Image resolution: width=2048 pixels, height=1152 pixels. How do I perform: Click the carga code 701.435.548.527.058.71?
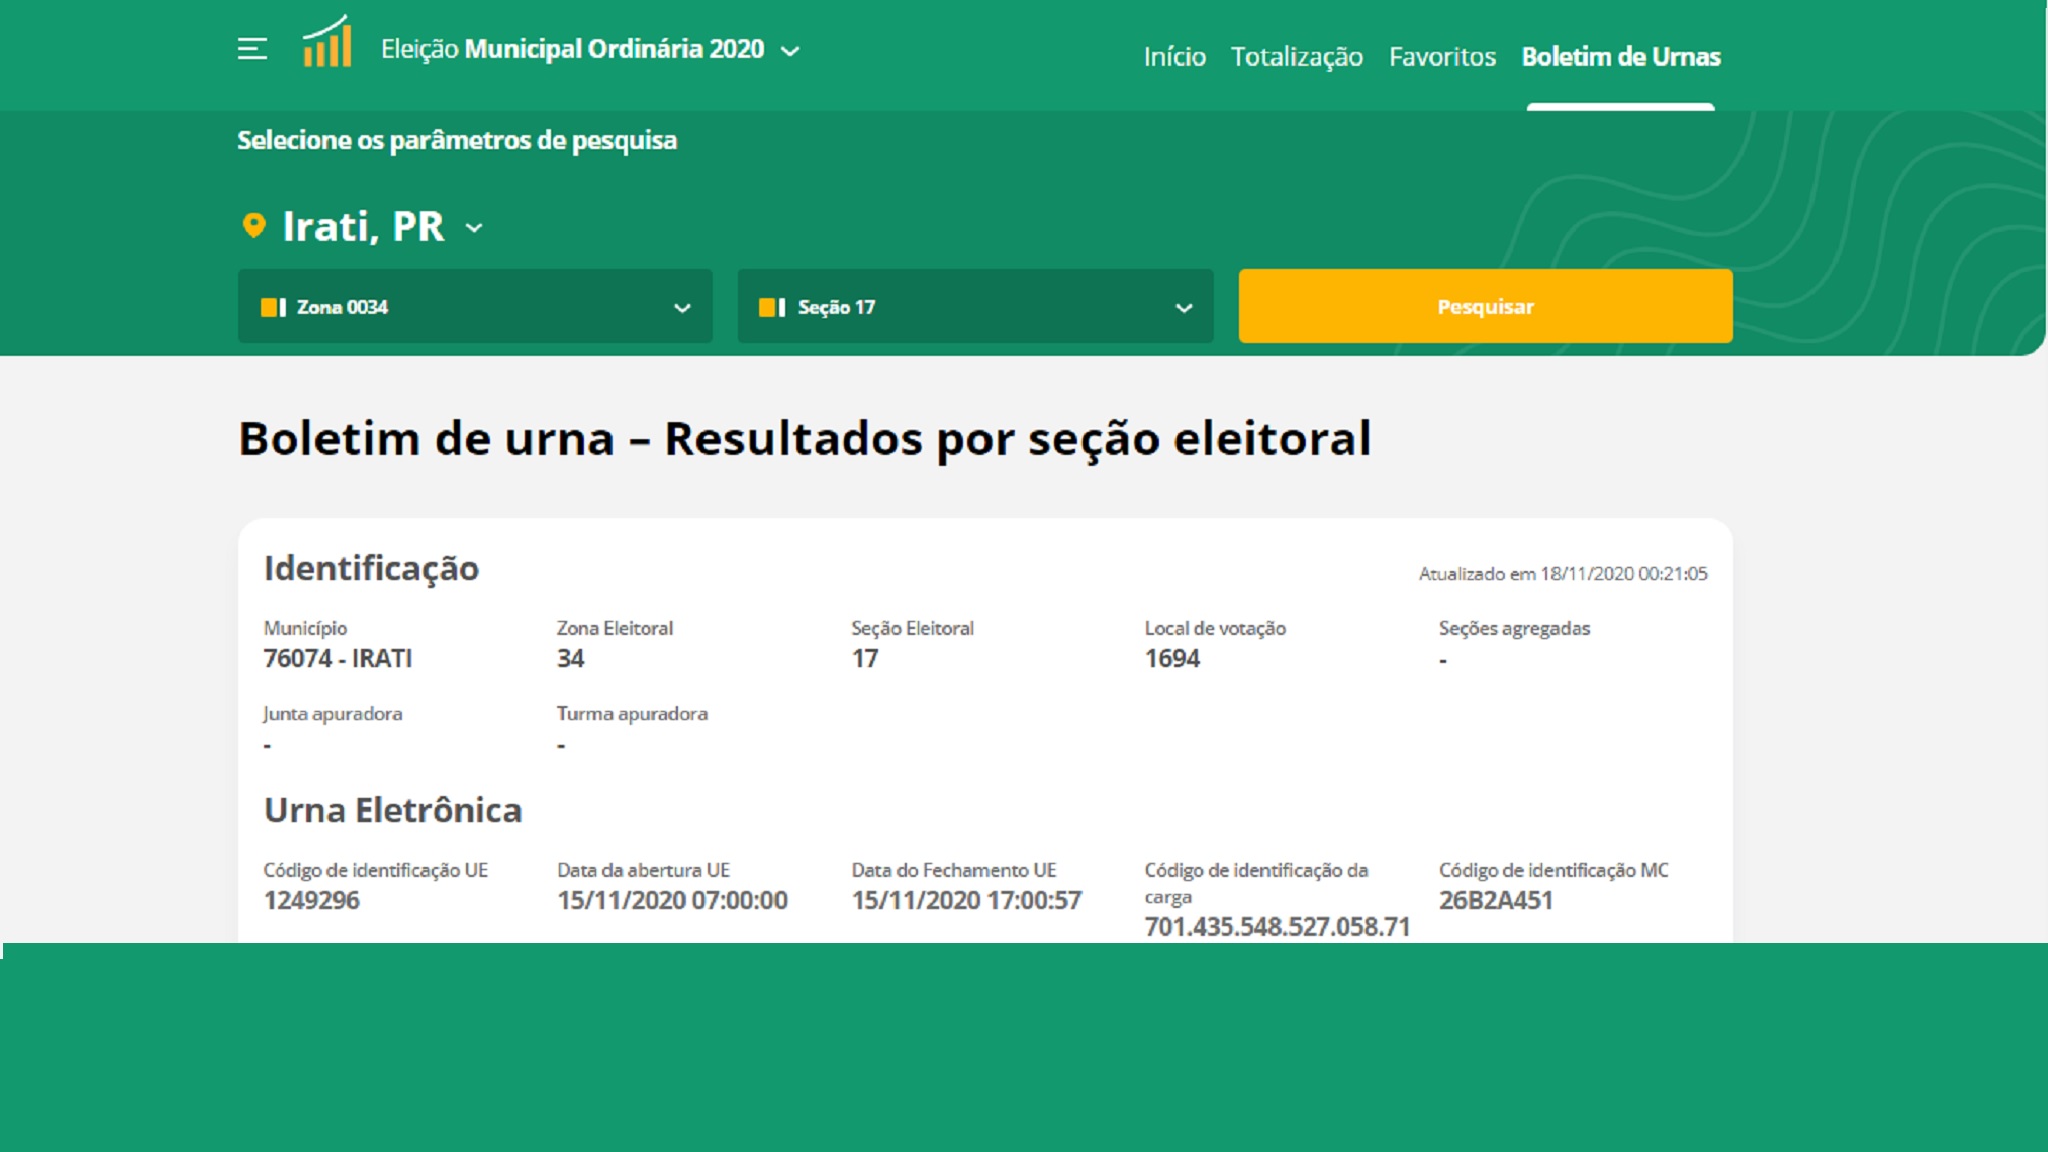tap(1276, 926)
